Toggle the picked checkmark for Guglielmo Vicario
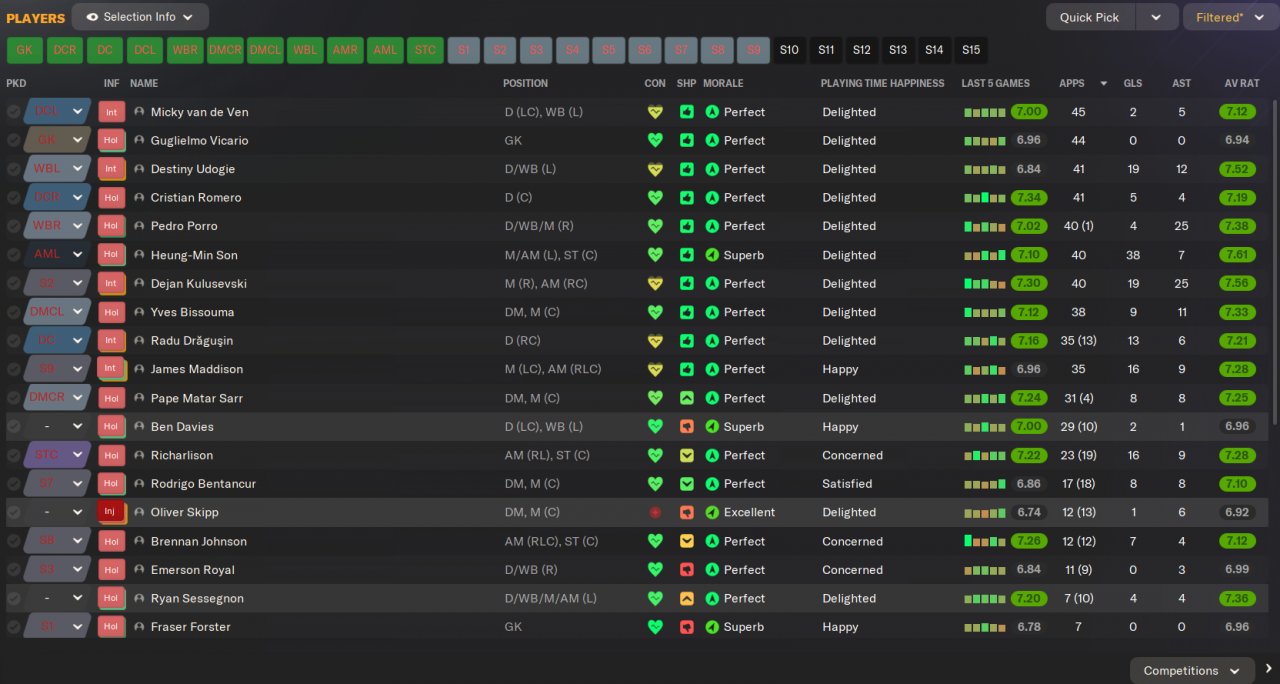This screenshot has width=1280, height=684. [x=13, y=140]
